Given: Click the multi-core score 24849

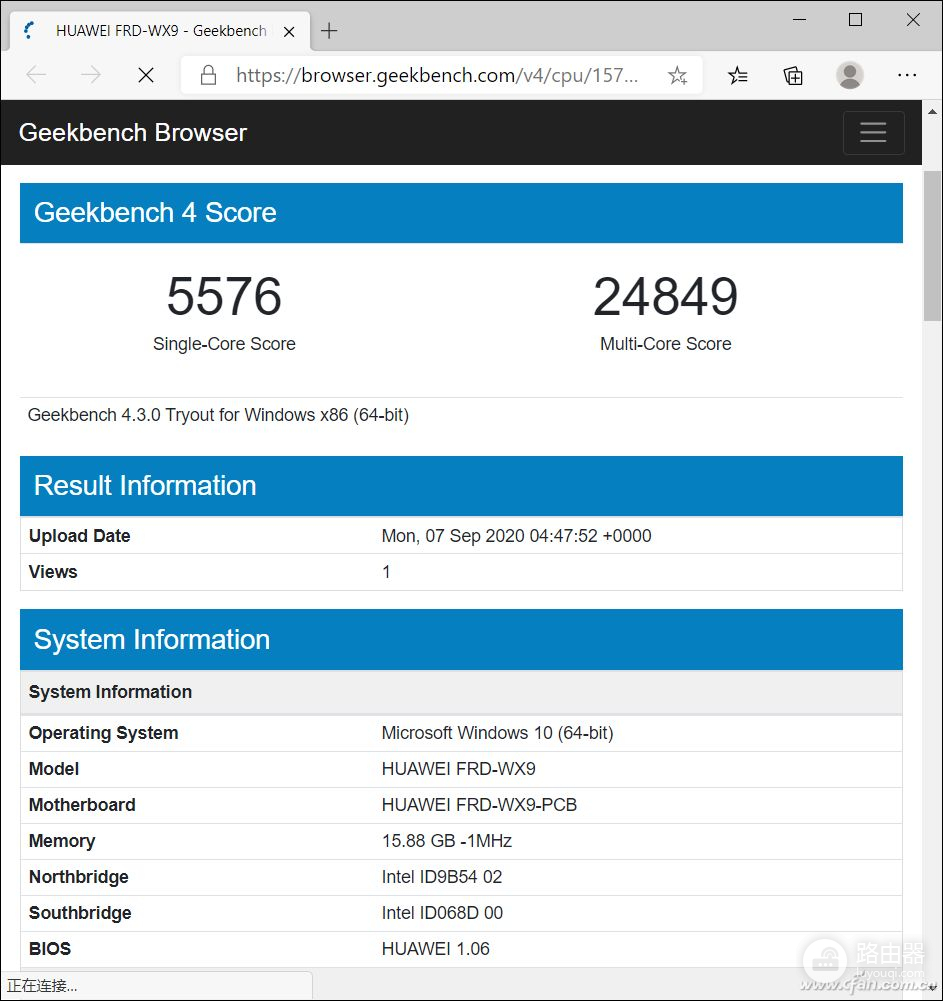Looking at the screenshot, I should (665, 297).
